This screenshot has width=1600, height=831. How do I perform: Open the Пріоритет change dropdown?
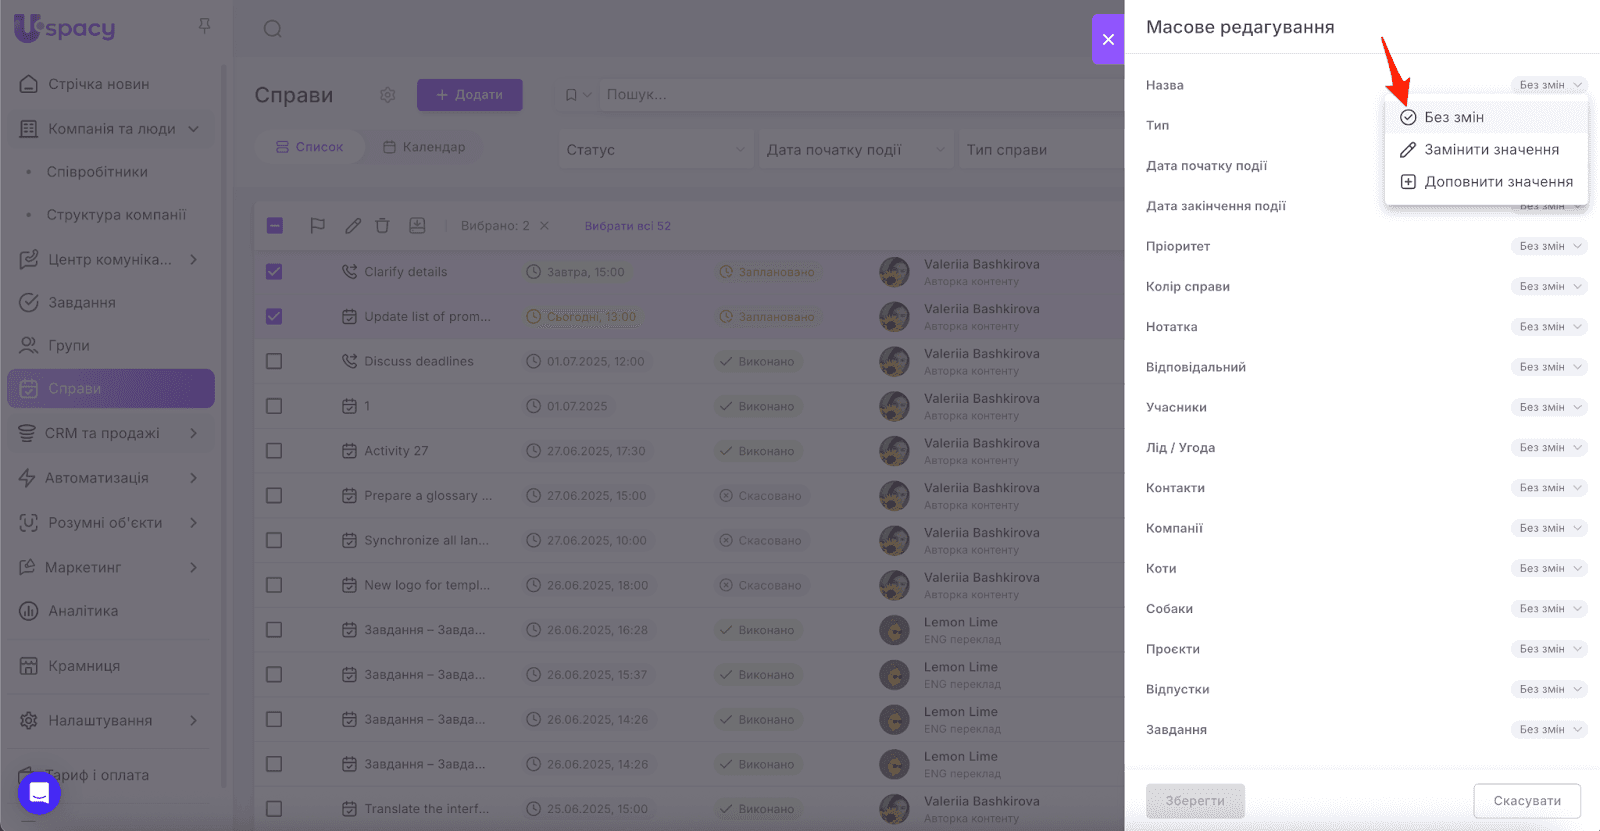pos(1548,246)
